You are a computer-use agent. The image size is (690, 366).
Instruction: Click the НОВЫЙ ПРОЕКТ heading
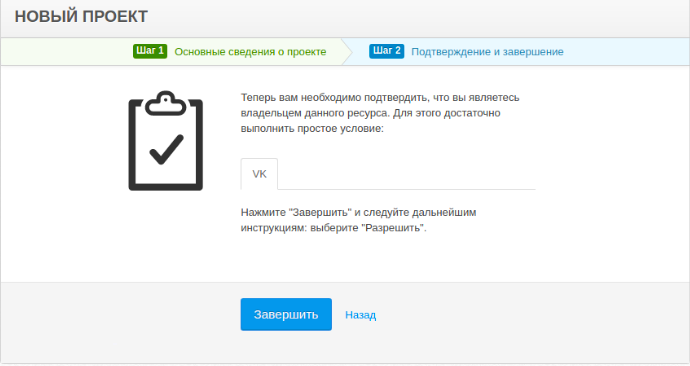coord(81,17)
